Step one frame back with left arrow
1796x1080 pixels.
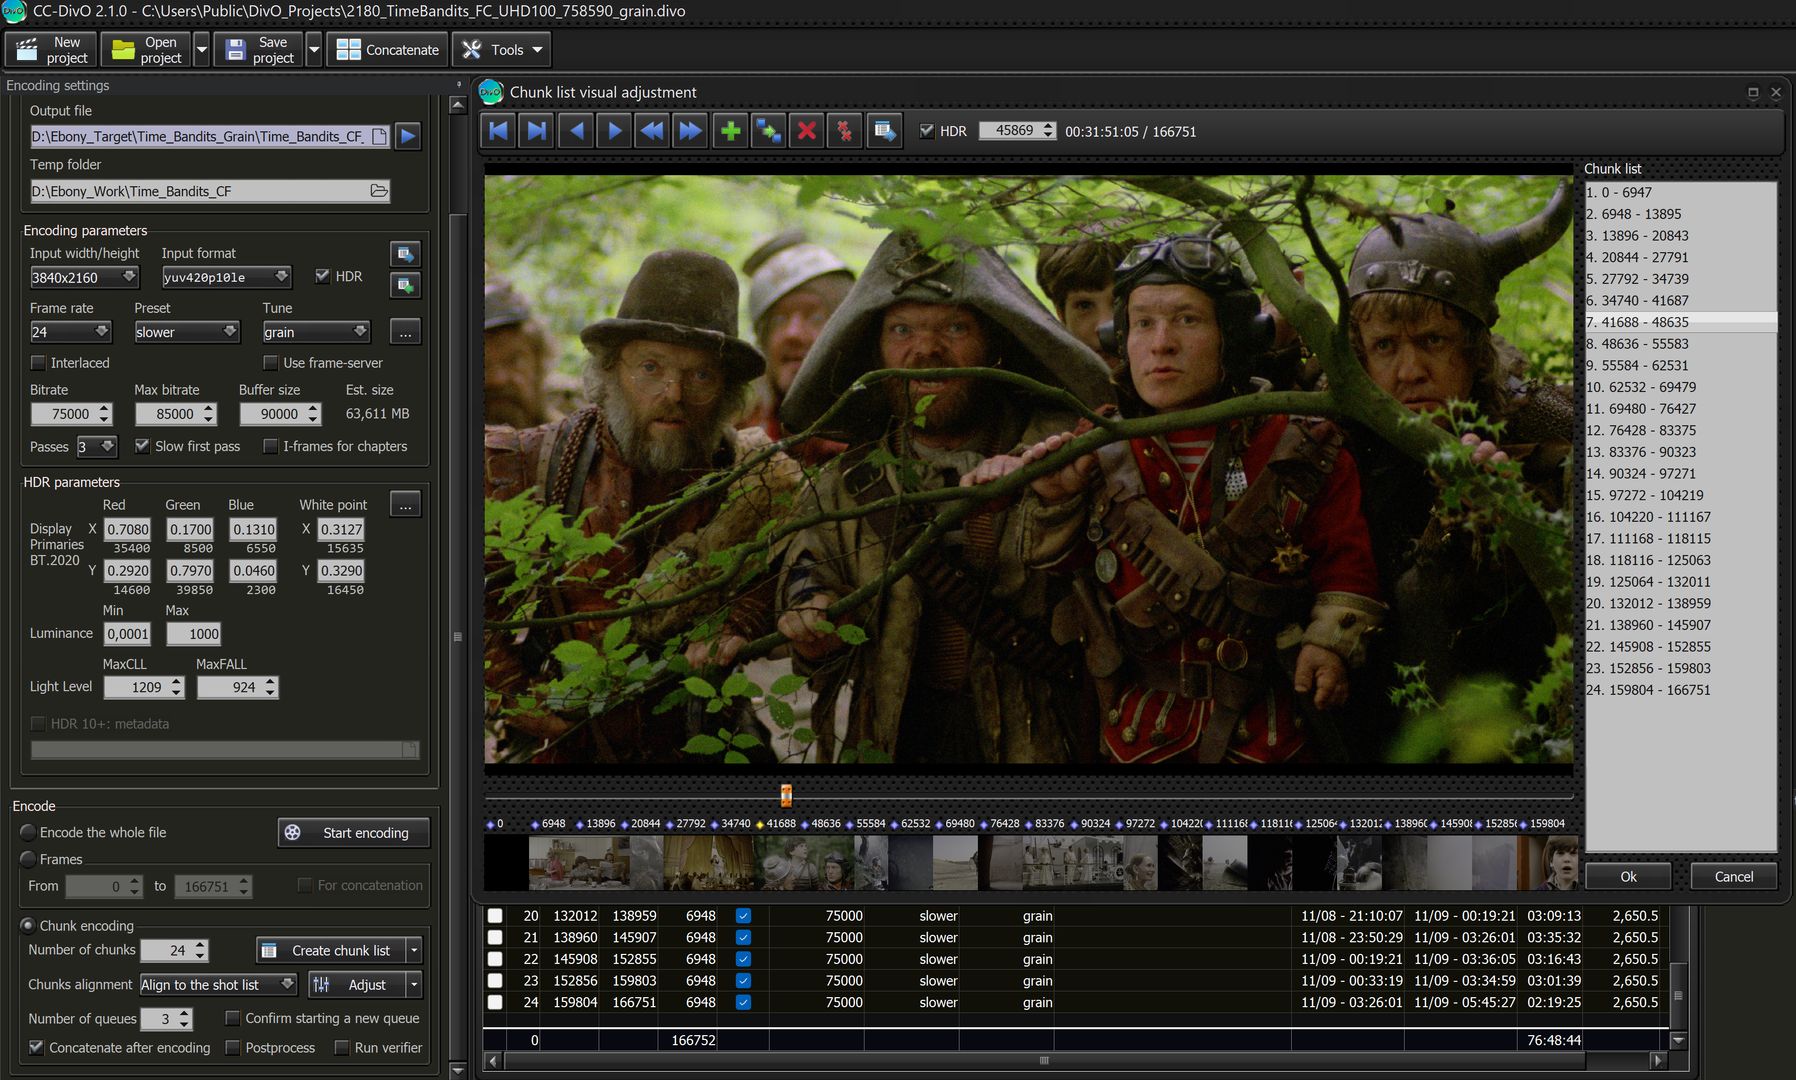pyautogui.click(x=576, y=131)
